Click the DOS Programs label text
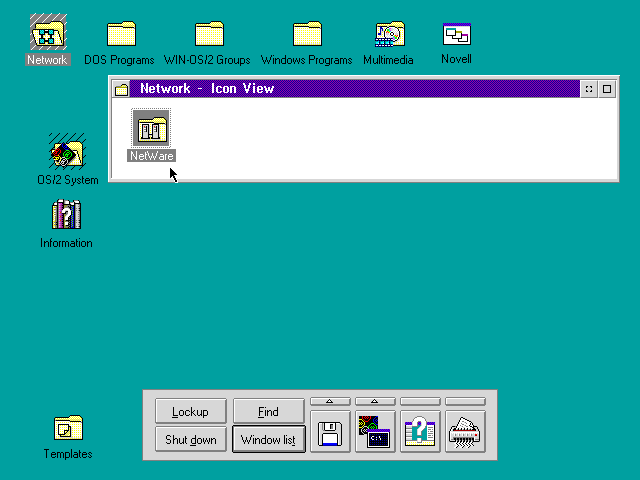The width and height of the screenshot is (640, 480). click(119, 60)
